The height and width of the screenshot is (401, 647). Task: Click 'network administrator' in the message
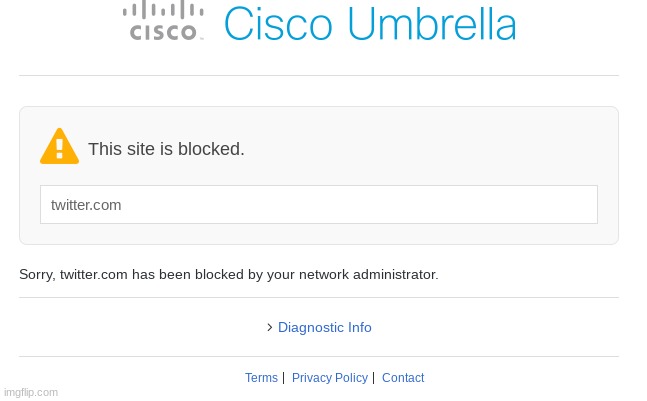(368, 275)
